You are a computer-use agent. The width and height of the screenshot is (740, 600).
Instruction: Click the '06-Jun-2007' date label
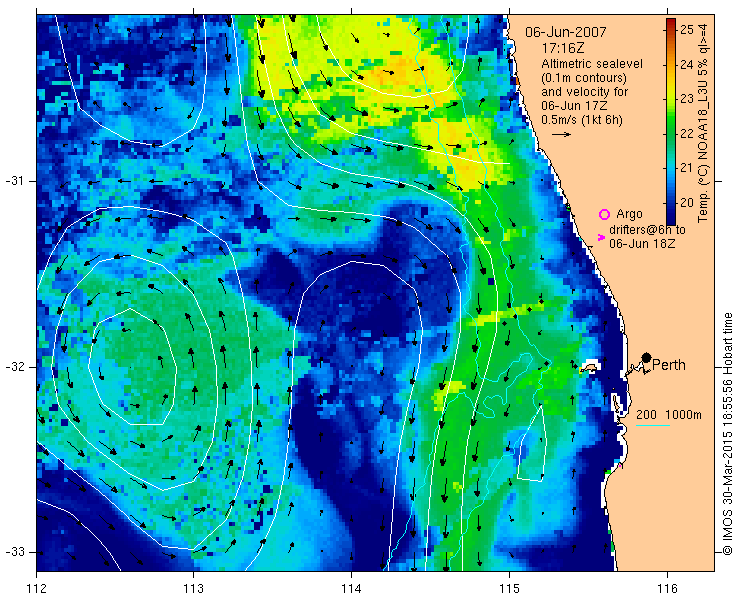566,32
